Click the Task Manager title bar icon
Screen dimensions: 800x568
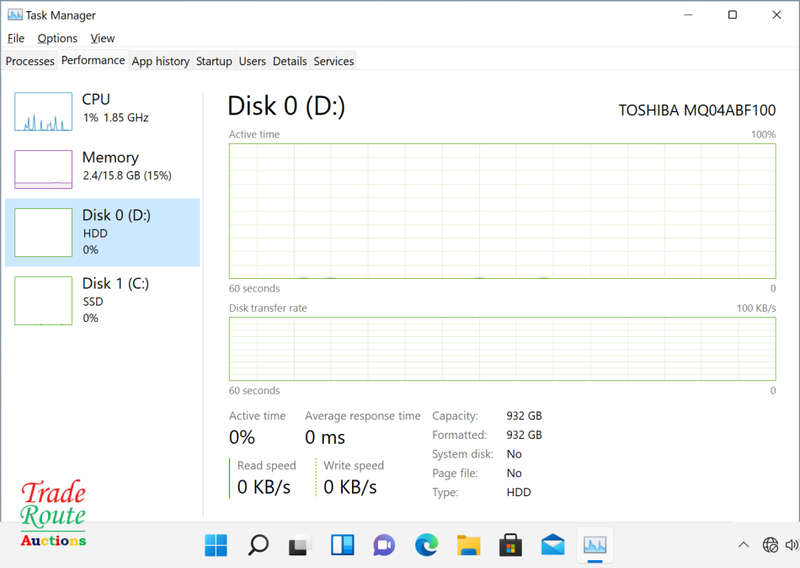tap(15, 15)
